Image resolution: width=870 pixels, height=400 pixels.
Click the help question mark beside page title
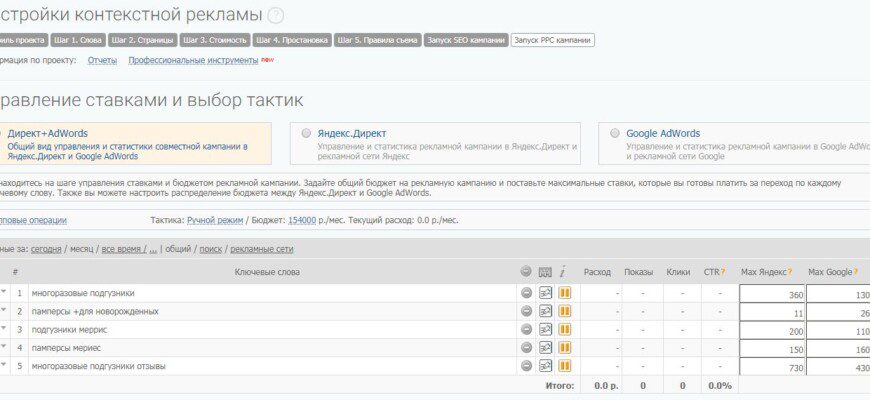[275, 16]
